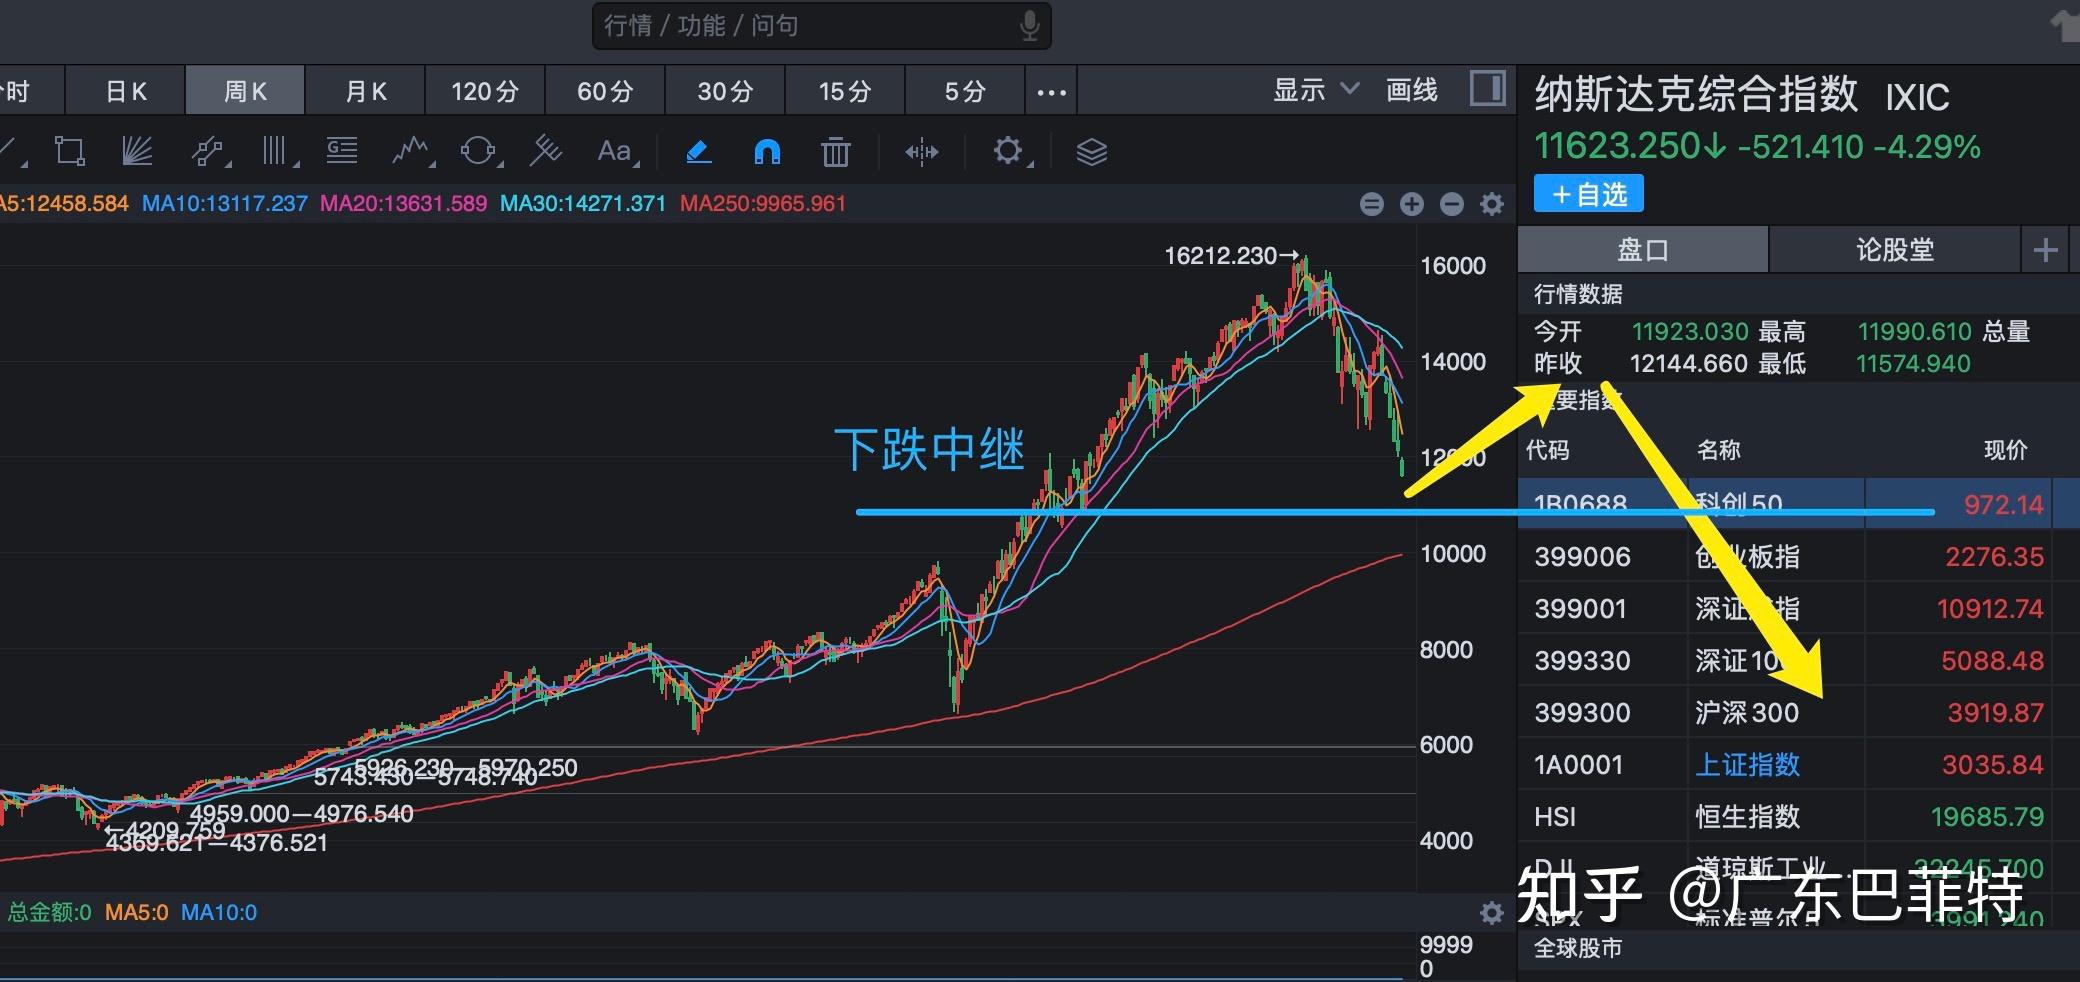Open the chart settings gear
The height and width of the screenshot is (982, 2080).
point(1009,151)
